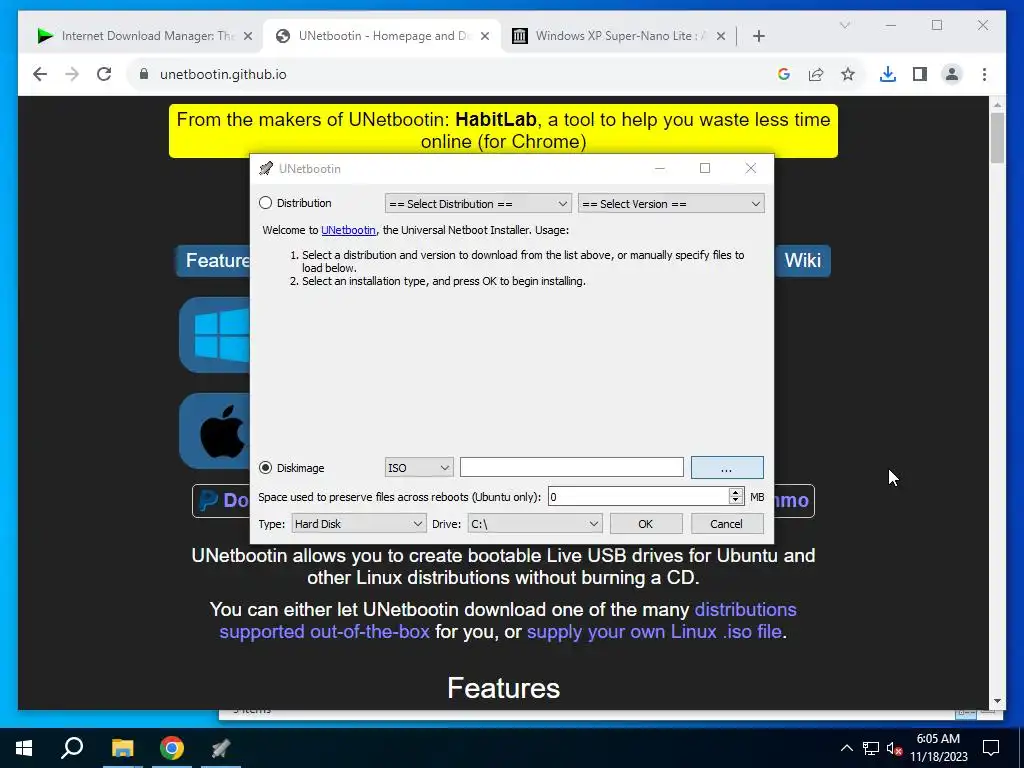Image resolution: width=1024 pixels, height=768 pixels.
Task: Open the Hard Disk type dropdown
Action: (359, 524)
